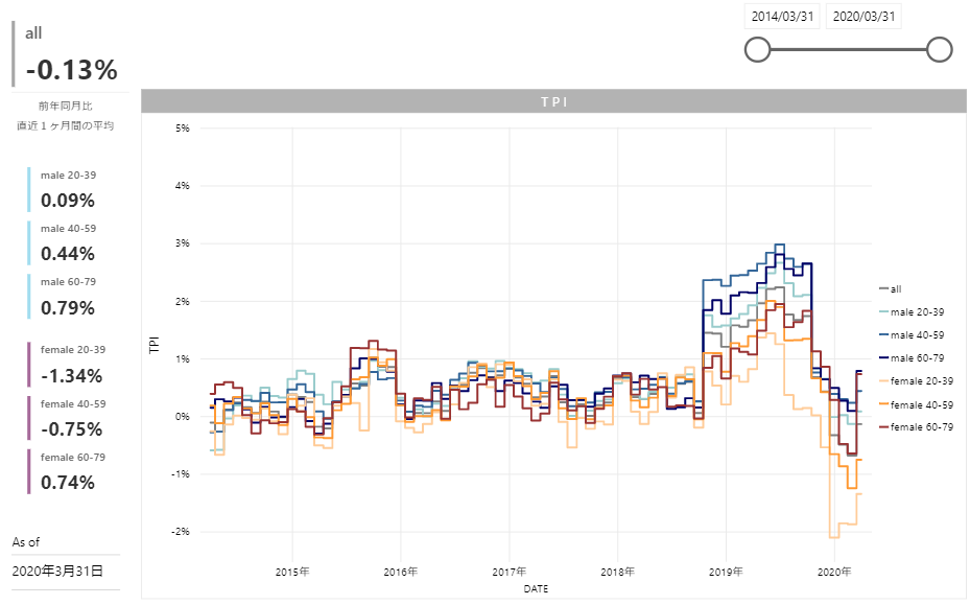Select the 'female 60-79' legend entry
This screenshot has height=605, width=970.
[x=920, y=427]
